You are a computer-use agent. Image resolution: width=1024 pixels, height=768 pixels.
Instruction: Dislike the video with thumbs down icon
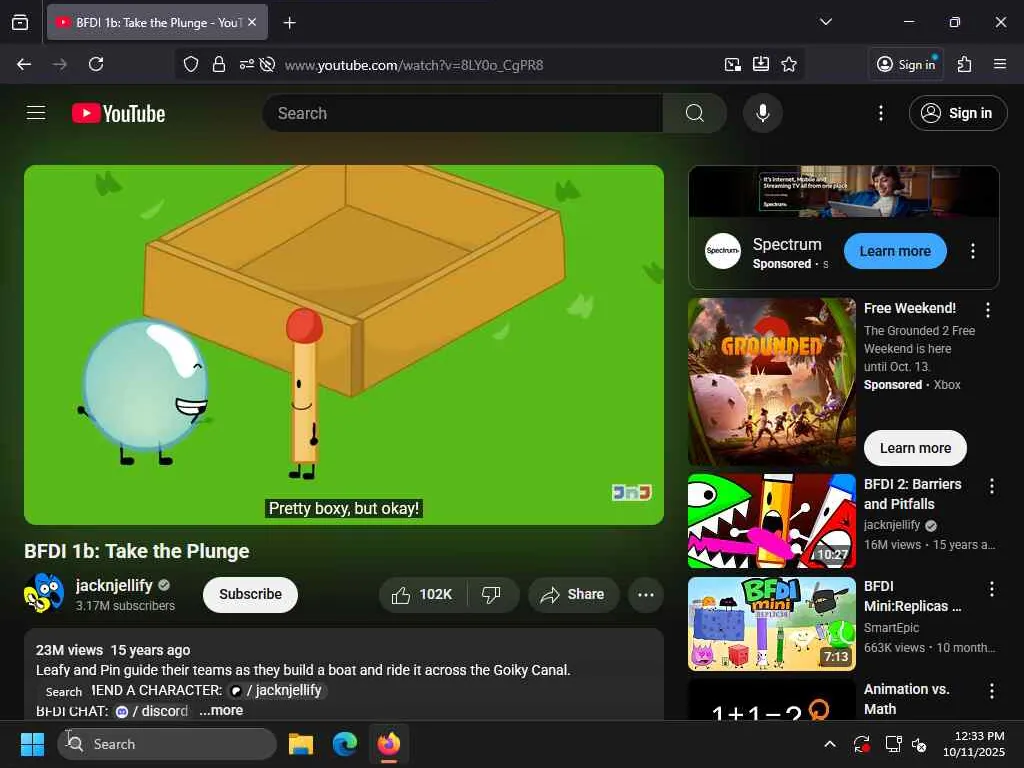tap(492, 595)
